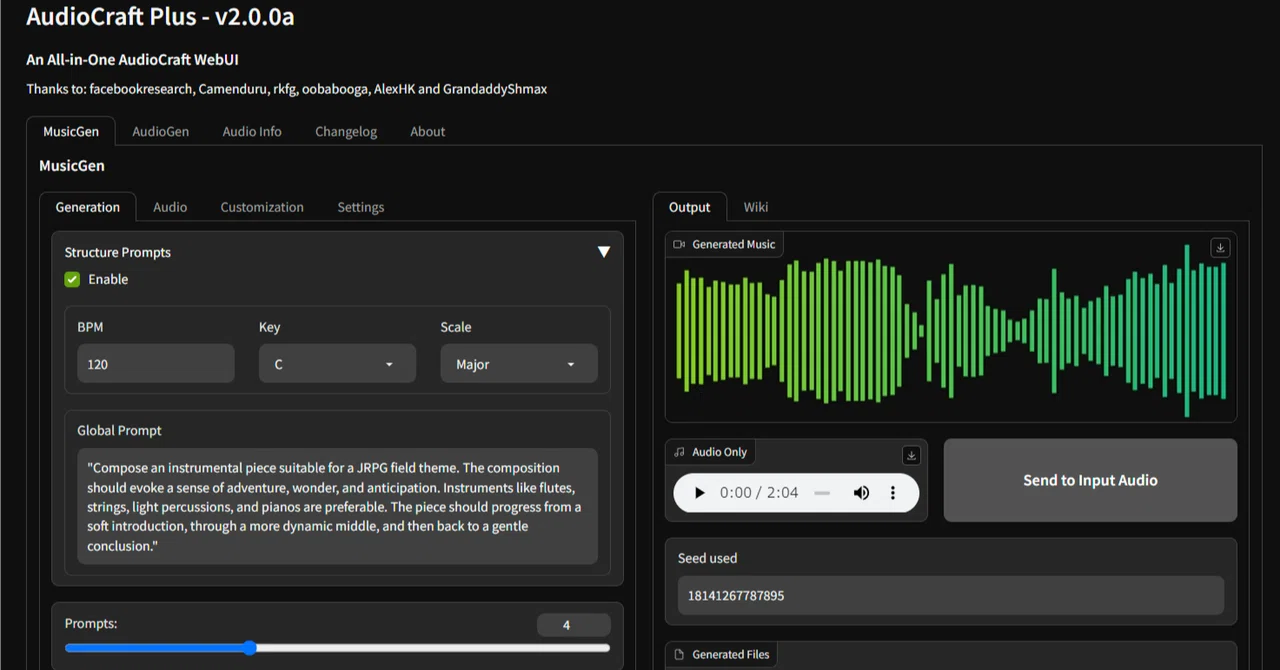Click the Send to Input Audio button
The width and height of the screenshot is (1280, 670).
click(1090, 480)
